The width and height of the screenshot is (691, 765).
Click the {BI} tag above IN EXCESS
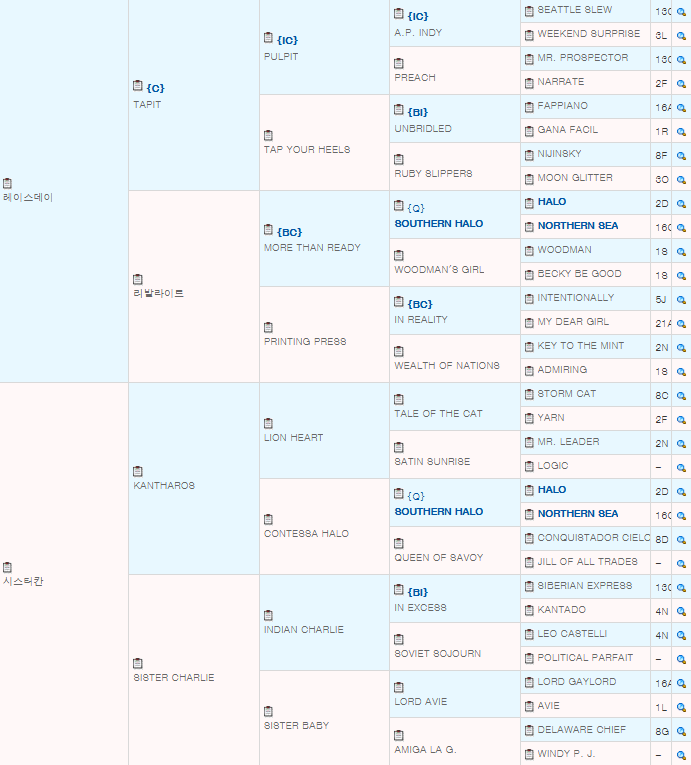point(418,592)
